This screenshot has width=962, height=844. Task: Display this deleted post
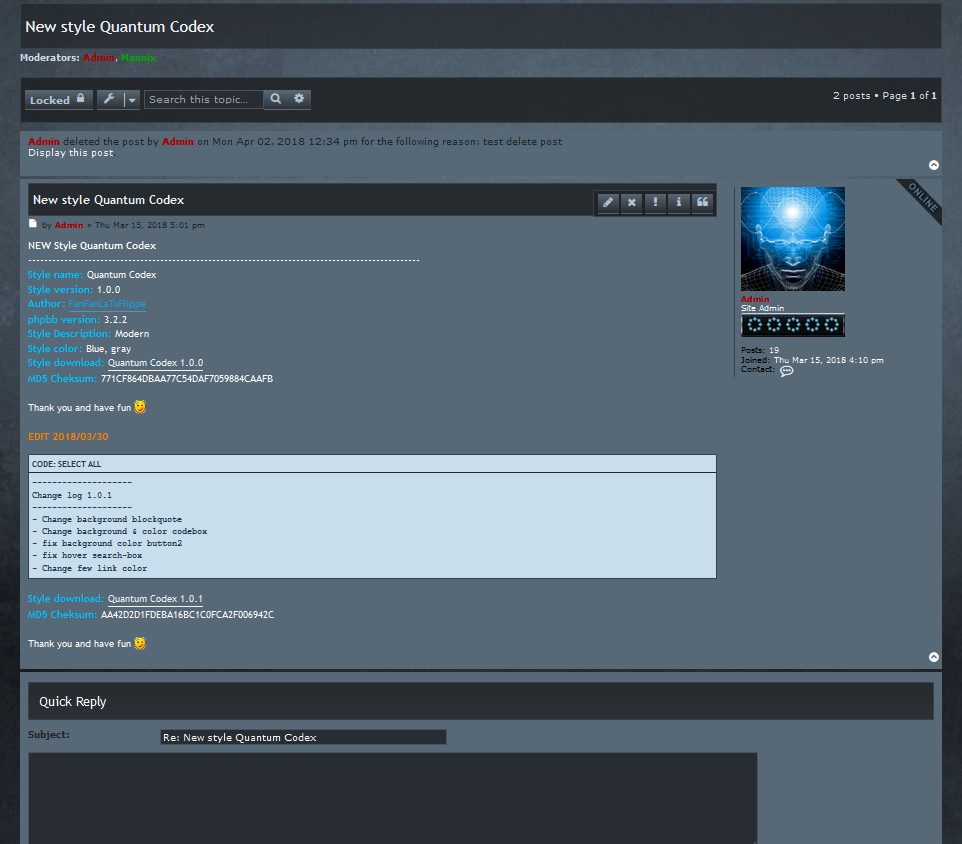[71, 153]
